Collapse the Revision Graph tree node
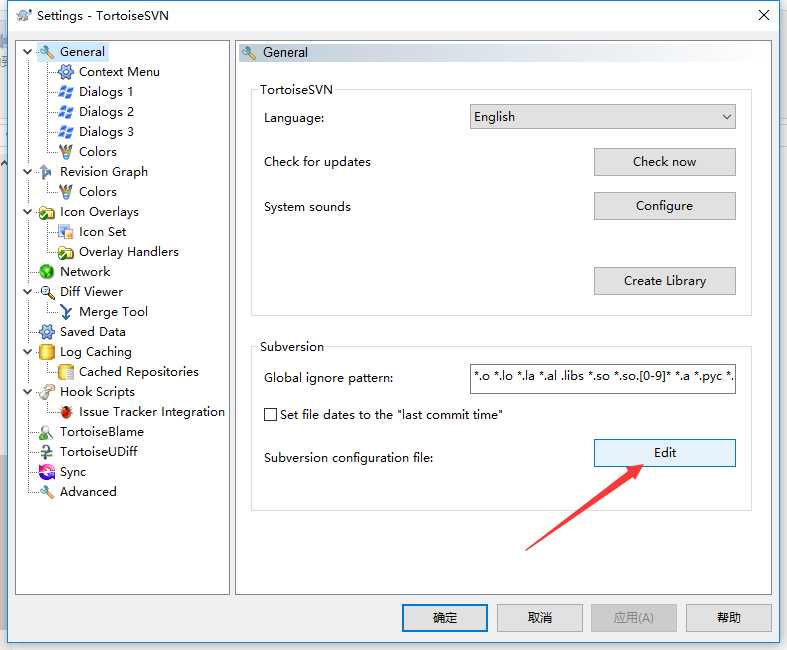The height and width of the screenshot is (650, 787). click(28, 172)
